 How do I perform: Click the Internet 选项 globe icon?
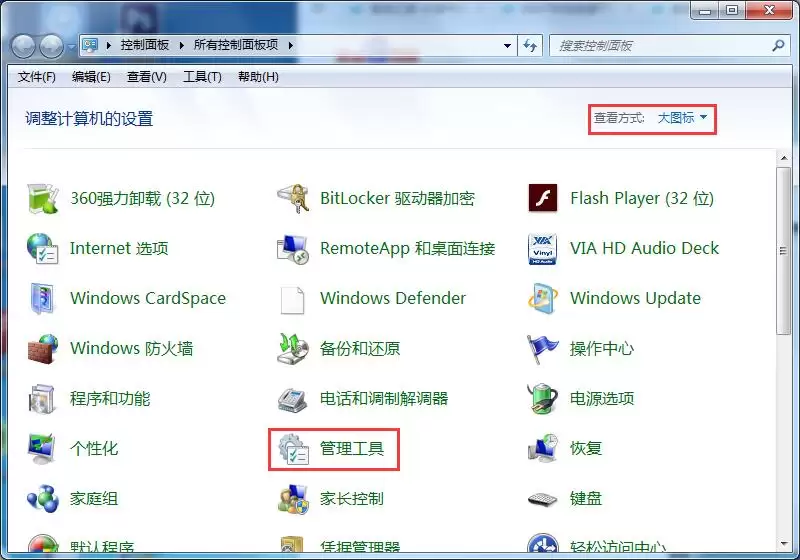coord(43,248)
